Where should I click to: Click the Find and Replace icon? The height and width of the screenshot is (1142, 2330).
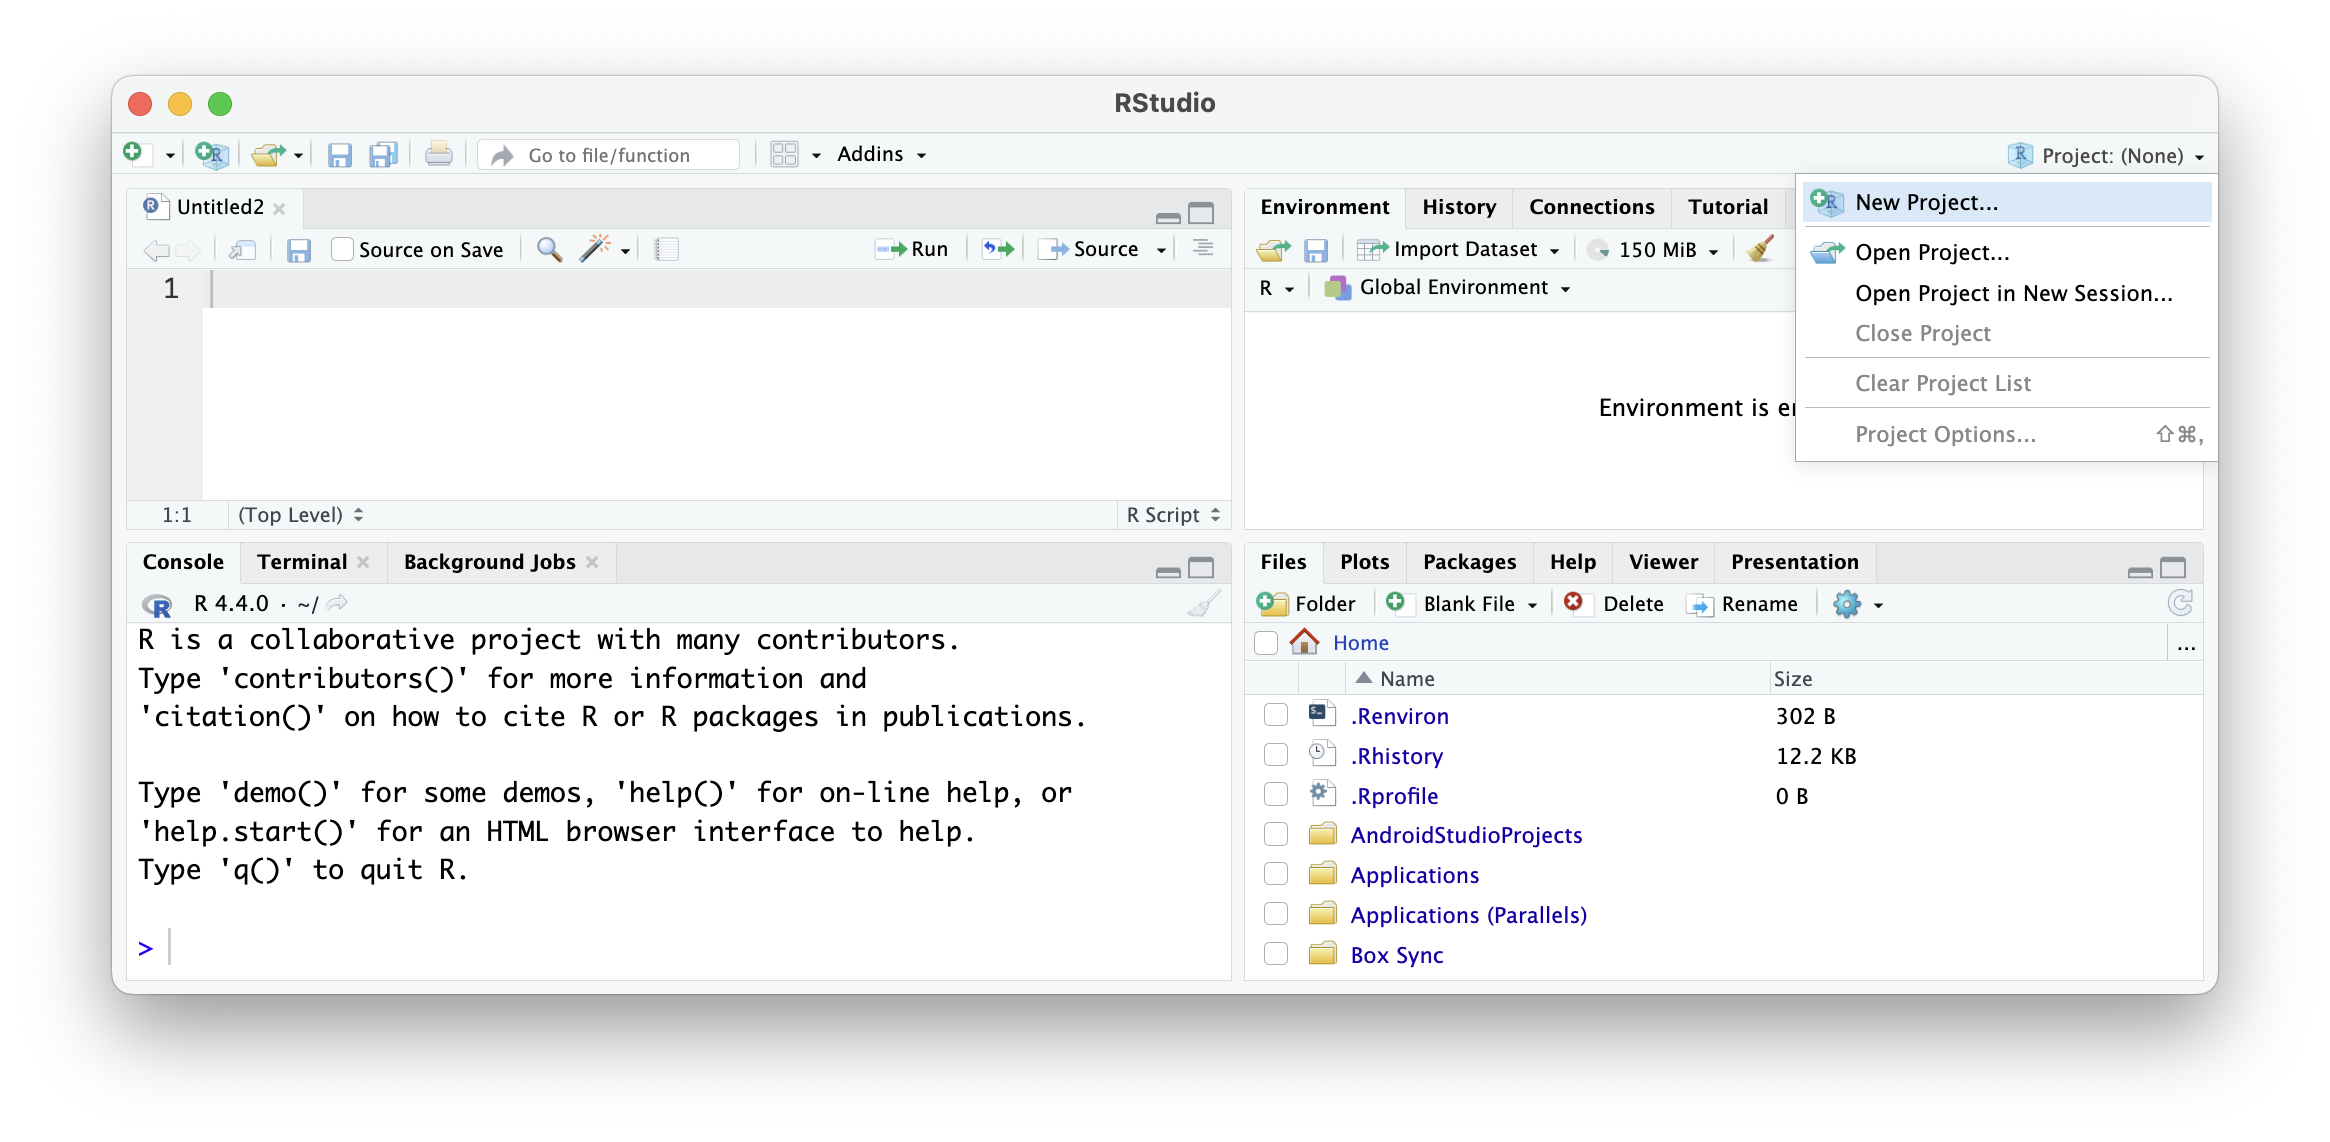(x=548, y=248)
